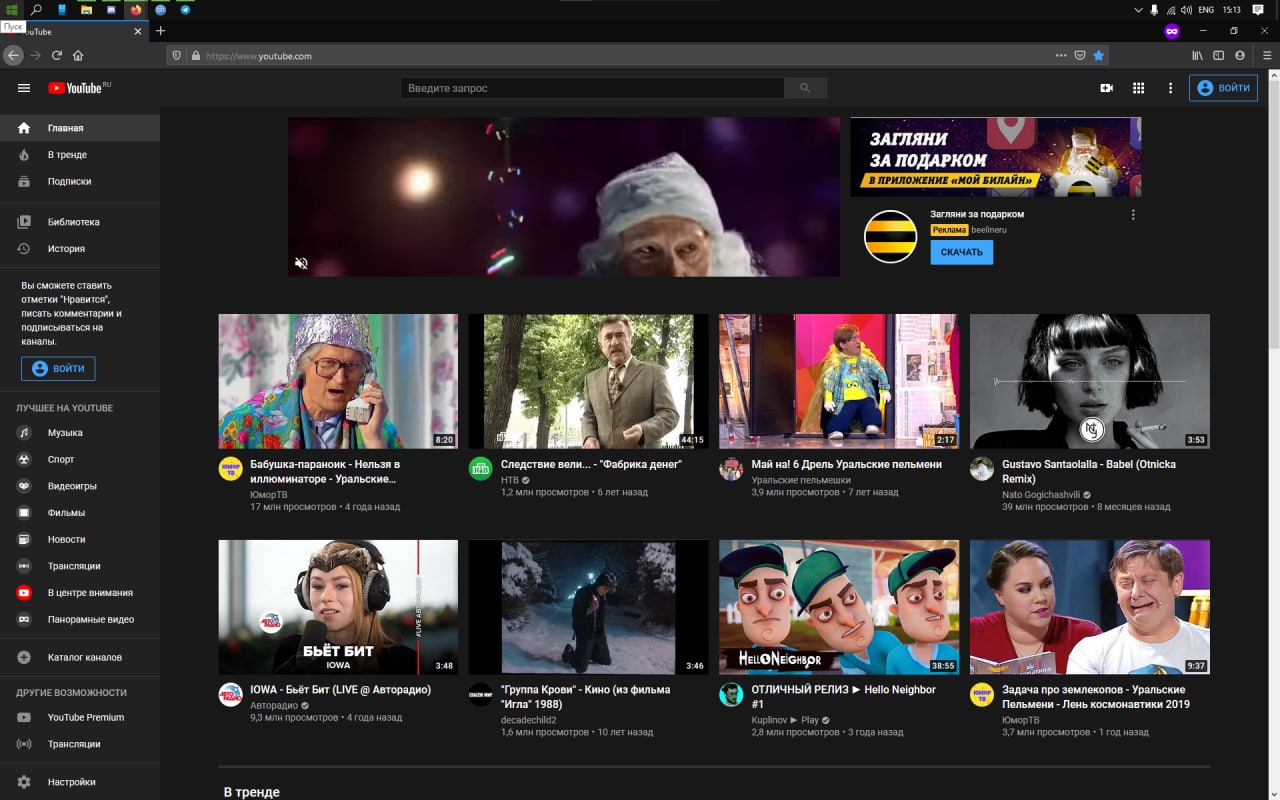Open Задача про землекопов video title
1280x800 pixels.
1096,696
